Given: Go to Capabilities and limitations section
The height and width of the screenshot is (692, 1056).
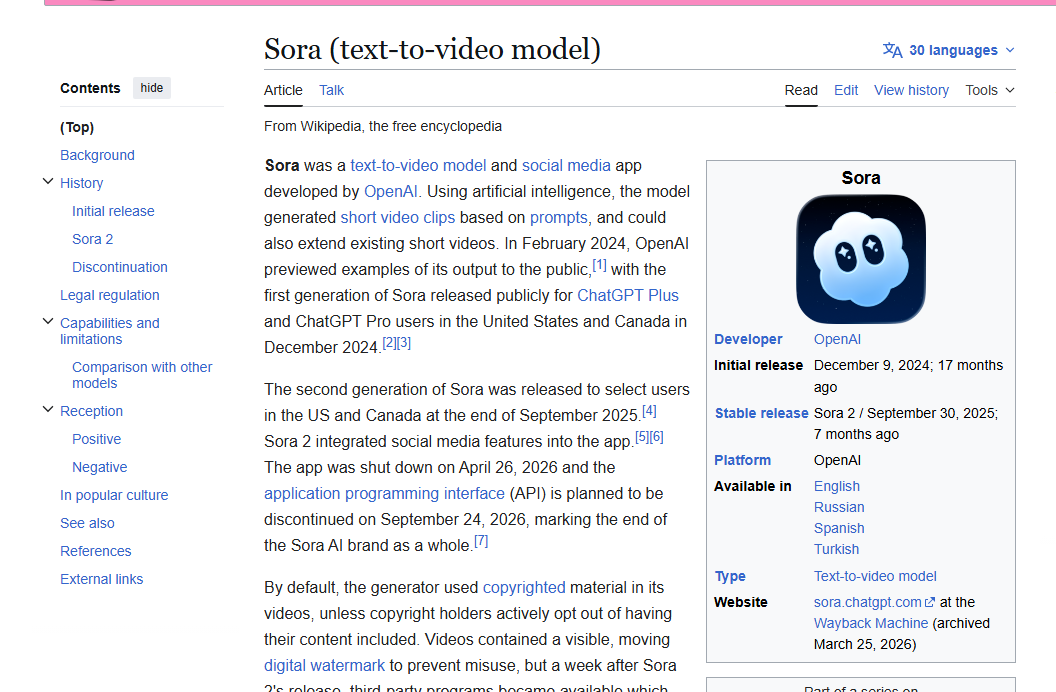Looking at the screenshot, I should click(x=110, y=331).
